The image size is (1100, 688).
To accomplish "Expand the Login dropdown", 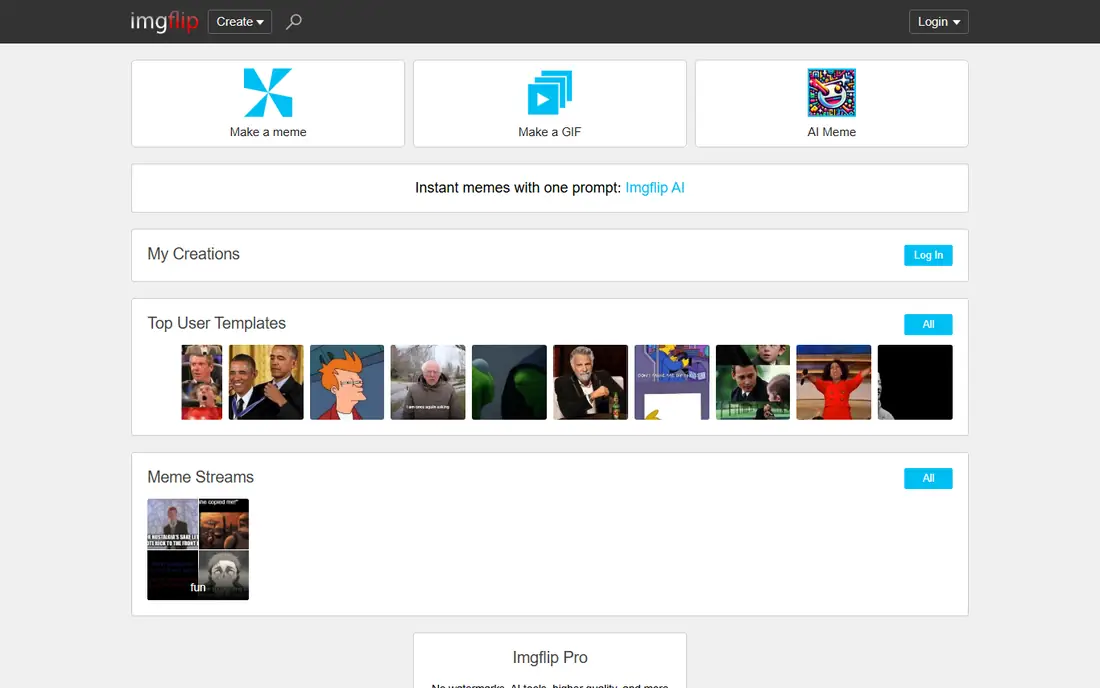I will [x=939, y=22].
